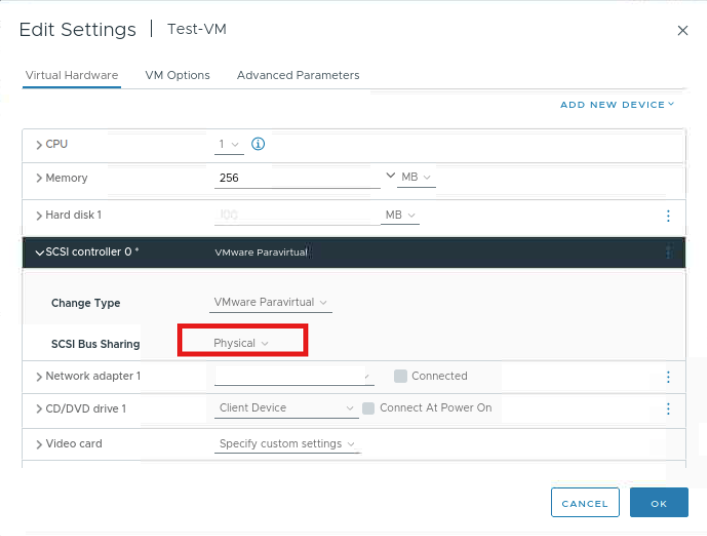Screen dimensions: 707x536
Task: Click the OK button
Action: pyautogui.click(x=658, y=503)
